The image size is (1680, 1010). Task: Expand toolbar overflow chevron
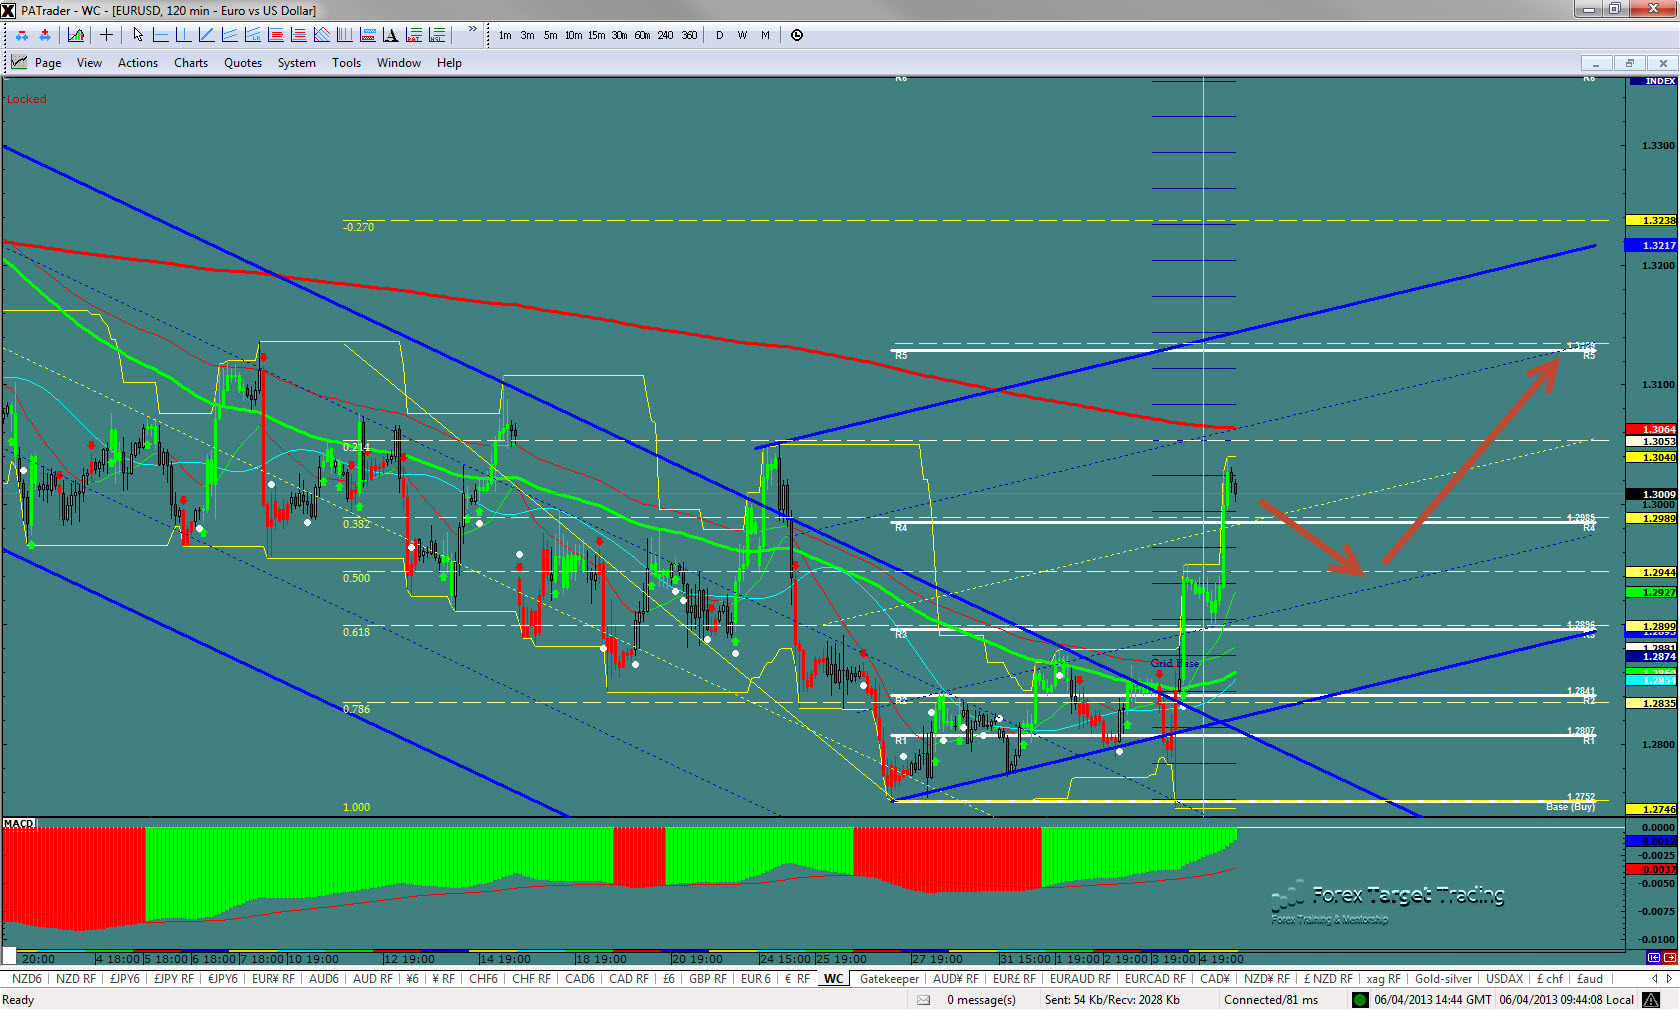tap(473, 30)
